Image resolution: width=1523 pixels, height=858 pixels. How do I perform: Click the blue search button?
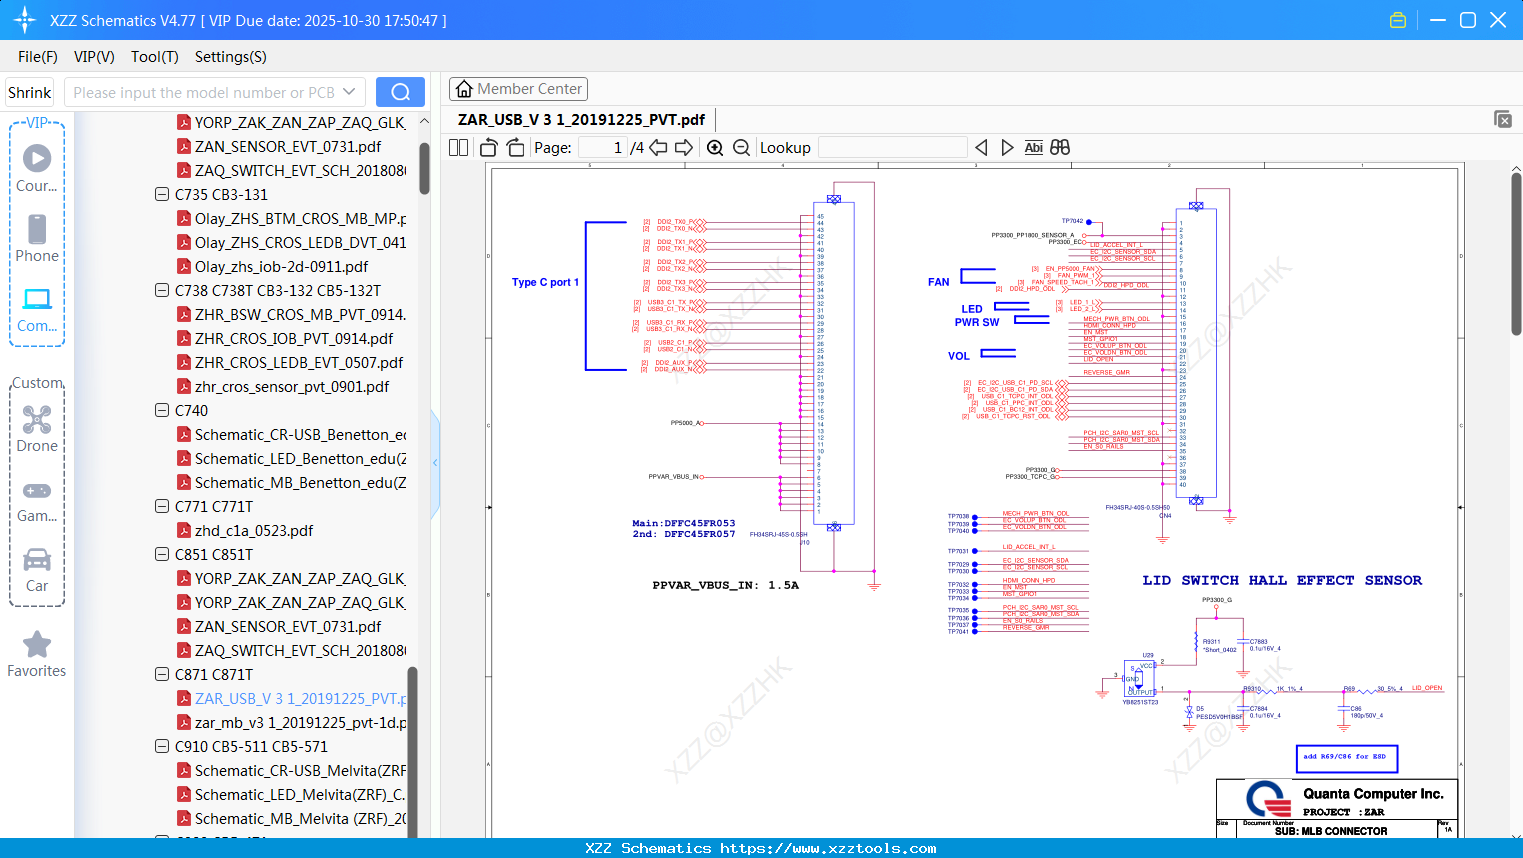tap(400, 92)
